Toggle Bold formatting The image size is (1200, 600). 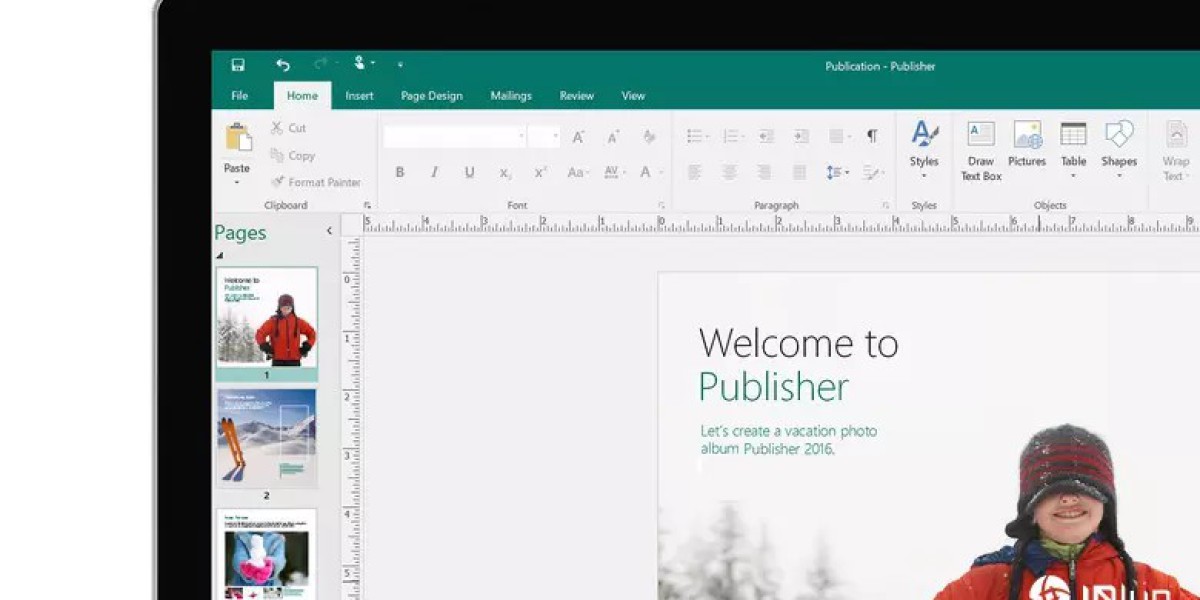400,172
